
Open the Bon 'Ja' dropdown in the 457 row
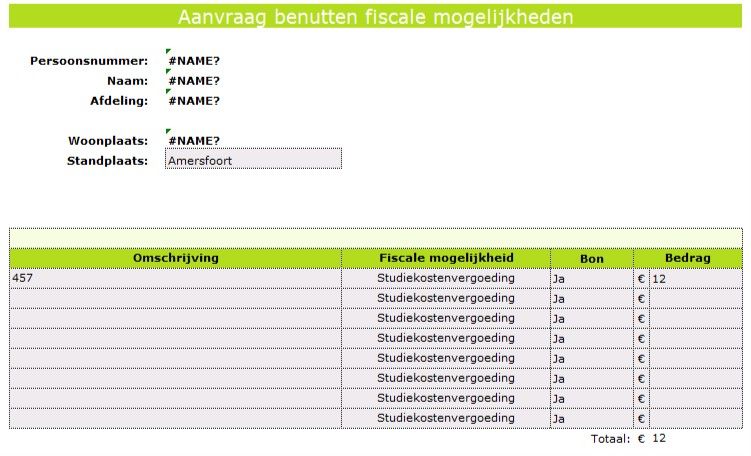click(591, 279)
